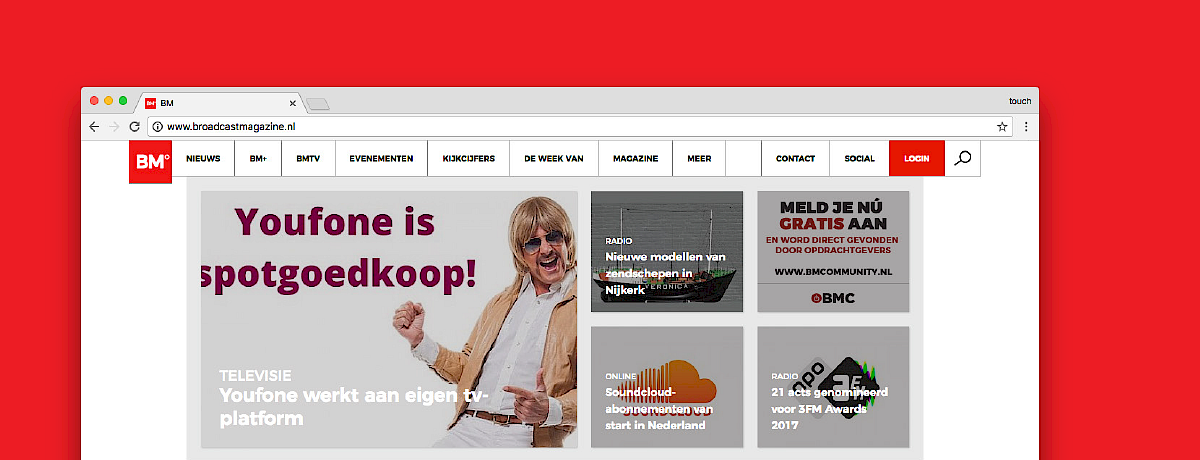Open the site search magnifier icon
Viewport: 1200px width, 460px height.
[x=962, y=158]
